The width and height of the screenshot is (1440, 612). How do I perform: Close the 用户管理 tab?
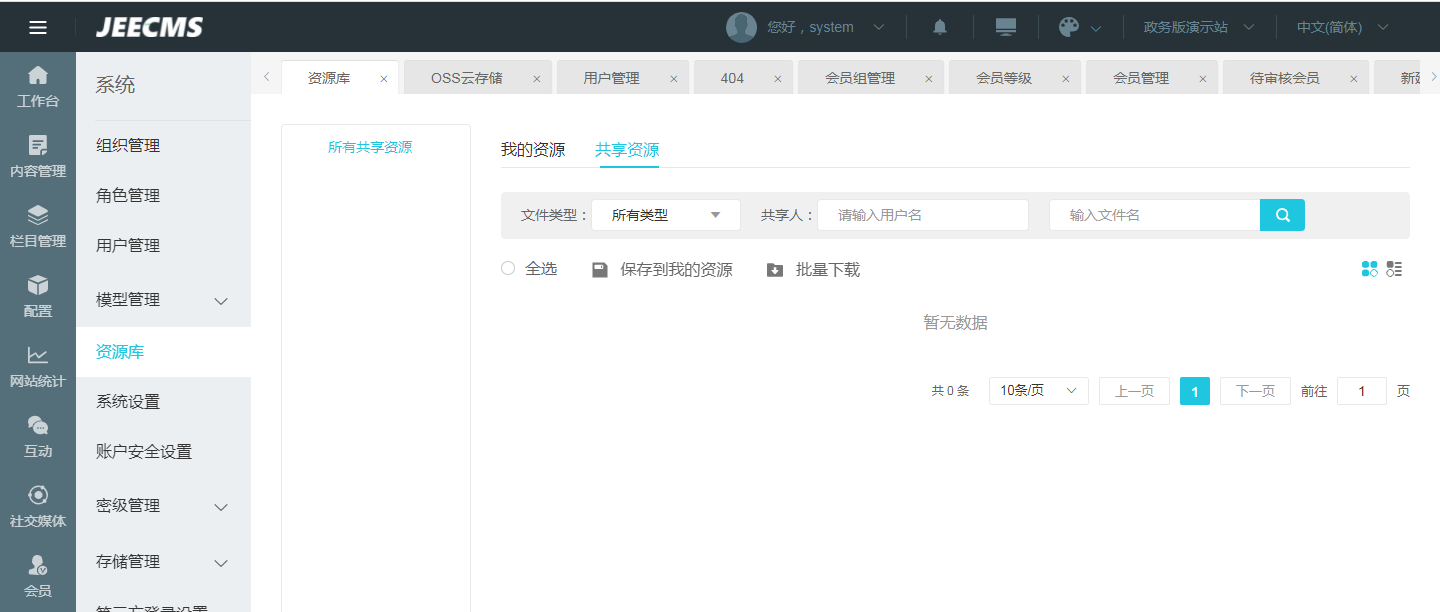point(673,79)
